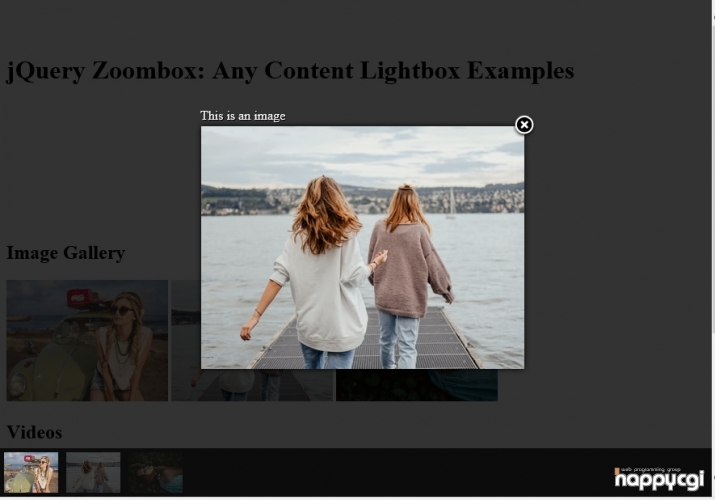Click the 'Image Gallery' section heading
This screenshot has width=715, height=500.
pyautogui.click(x=66, y=253)
